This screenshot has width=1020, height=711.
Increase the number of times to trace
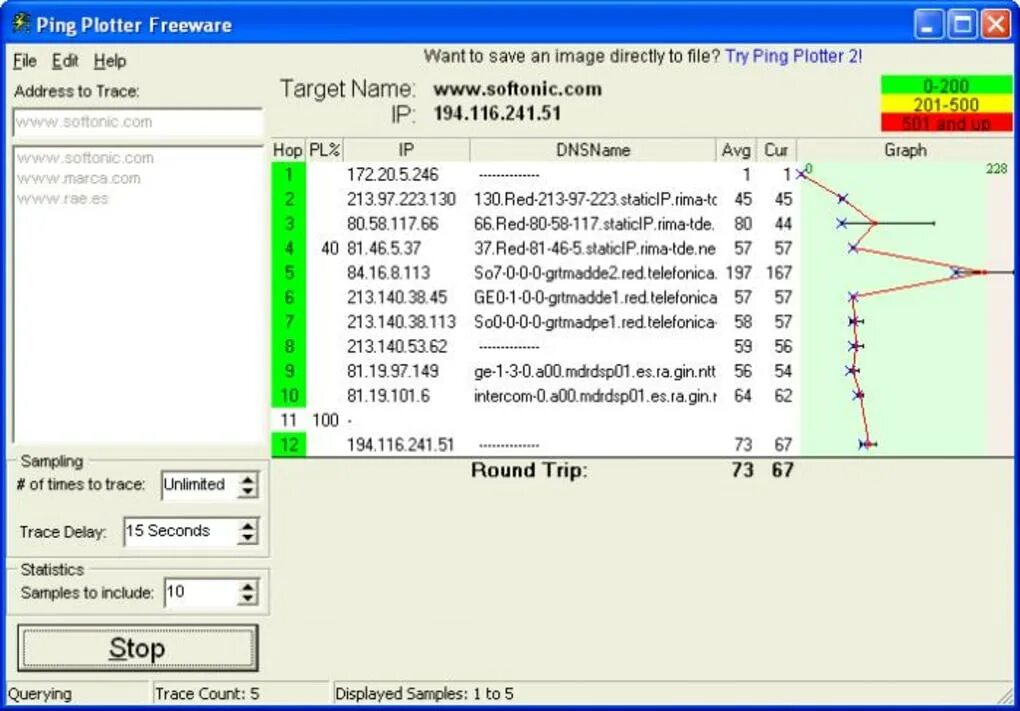coord(247,479)
